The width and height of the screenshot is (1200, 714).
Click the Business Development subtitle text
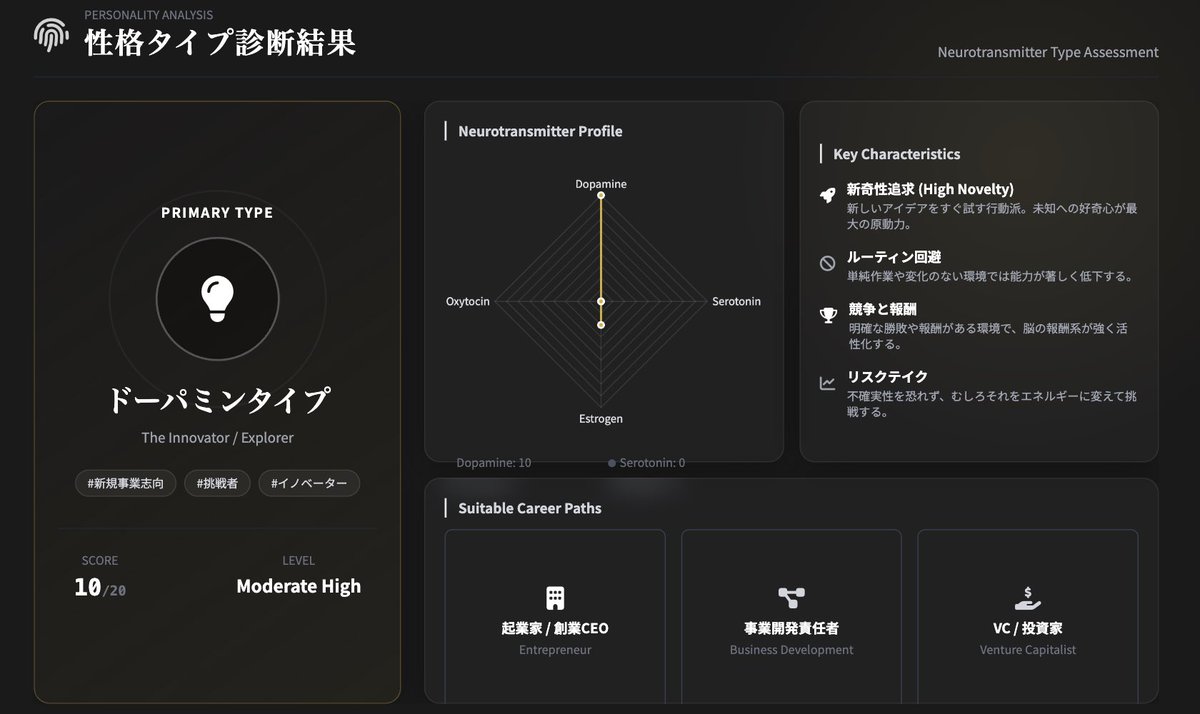coord(791,650)
